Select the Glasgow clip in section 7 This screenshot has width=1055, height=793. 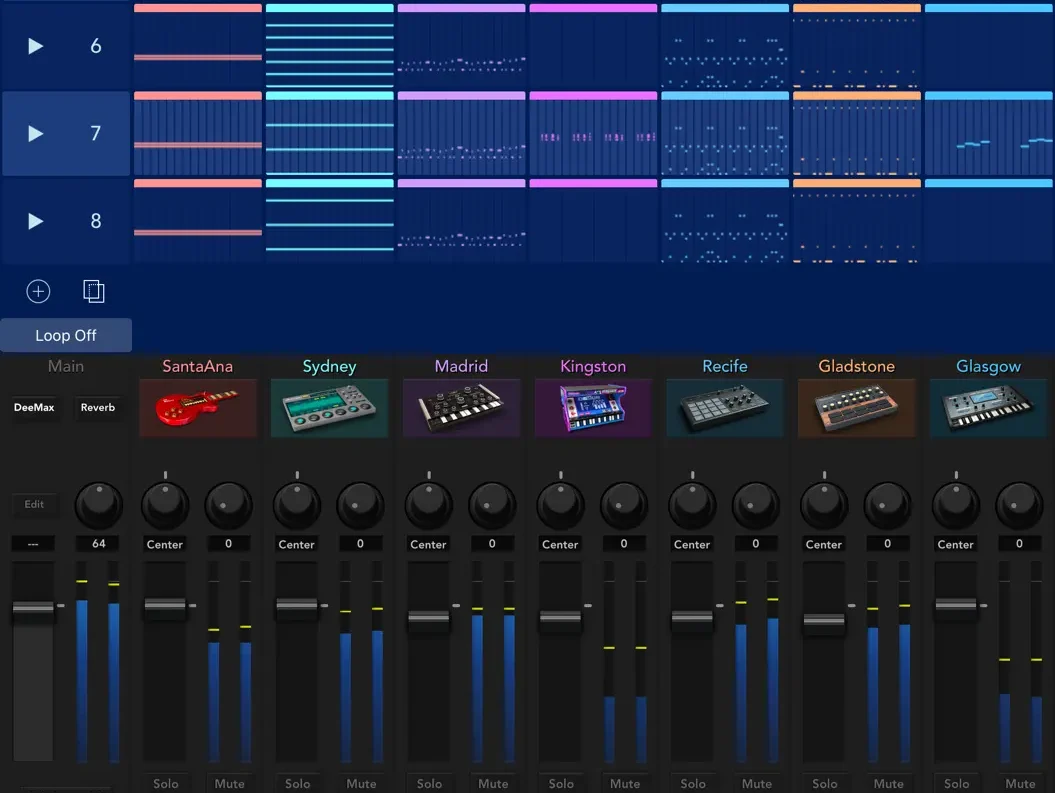(988, 133)
